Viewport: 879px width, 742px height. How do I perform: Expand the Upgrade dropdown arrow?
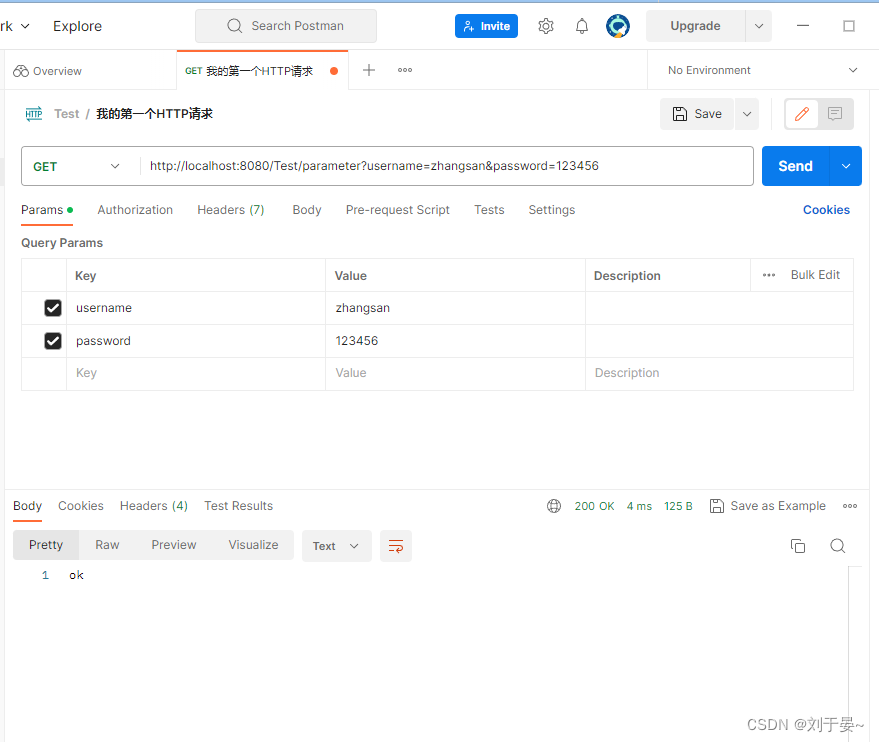758,26
